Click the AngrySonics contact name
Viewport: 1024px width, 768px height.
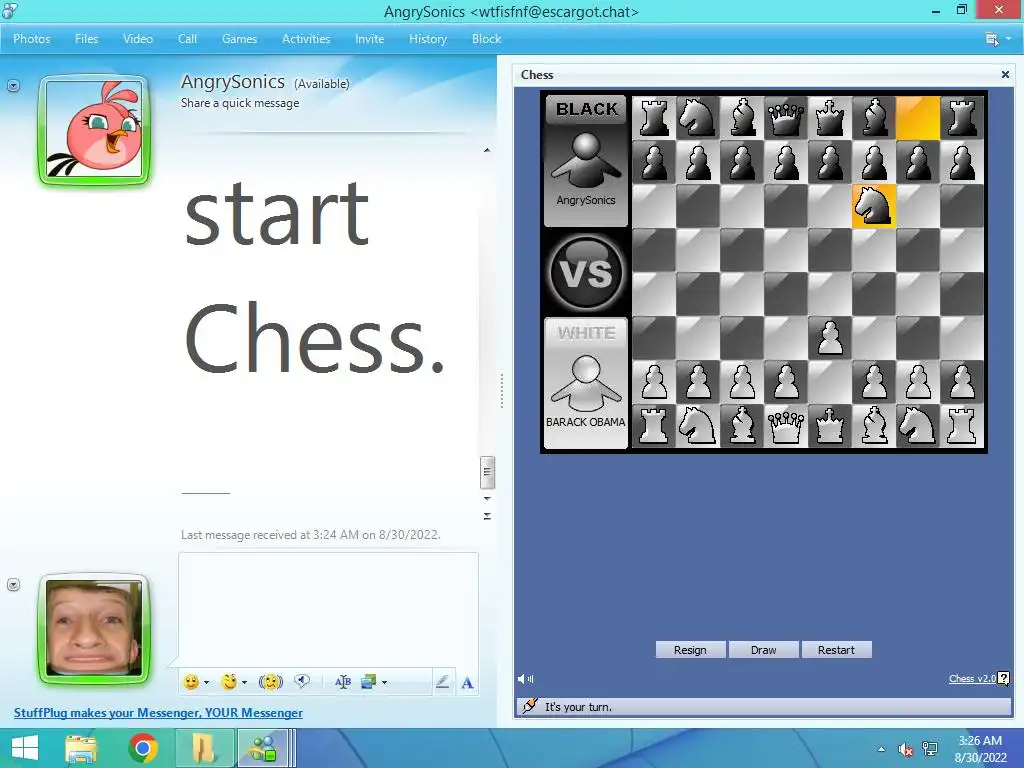tap(232, 82)
